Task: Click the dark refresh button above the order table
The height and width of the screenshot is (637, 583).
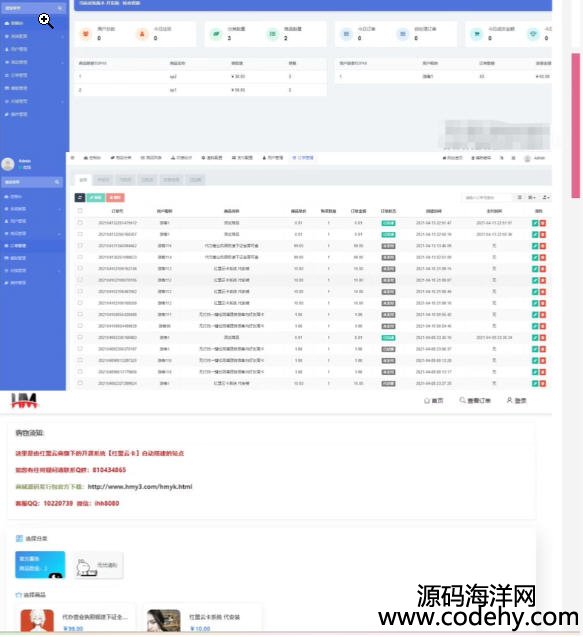Action: click(x=80, y=197)
